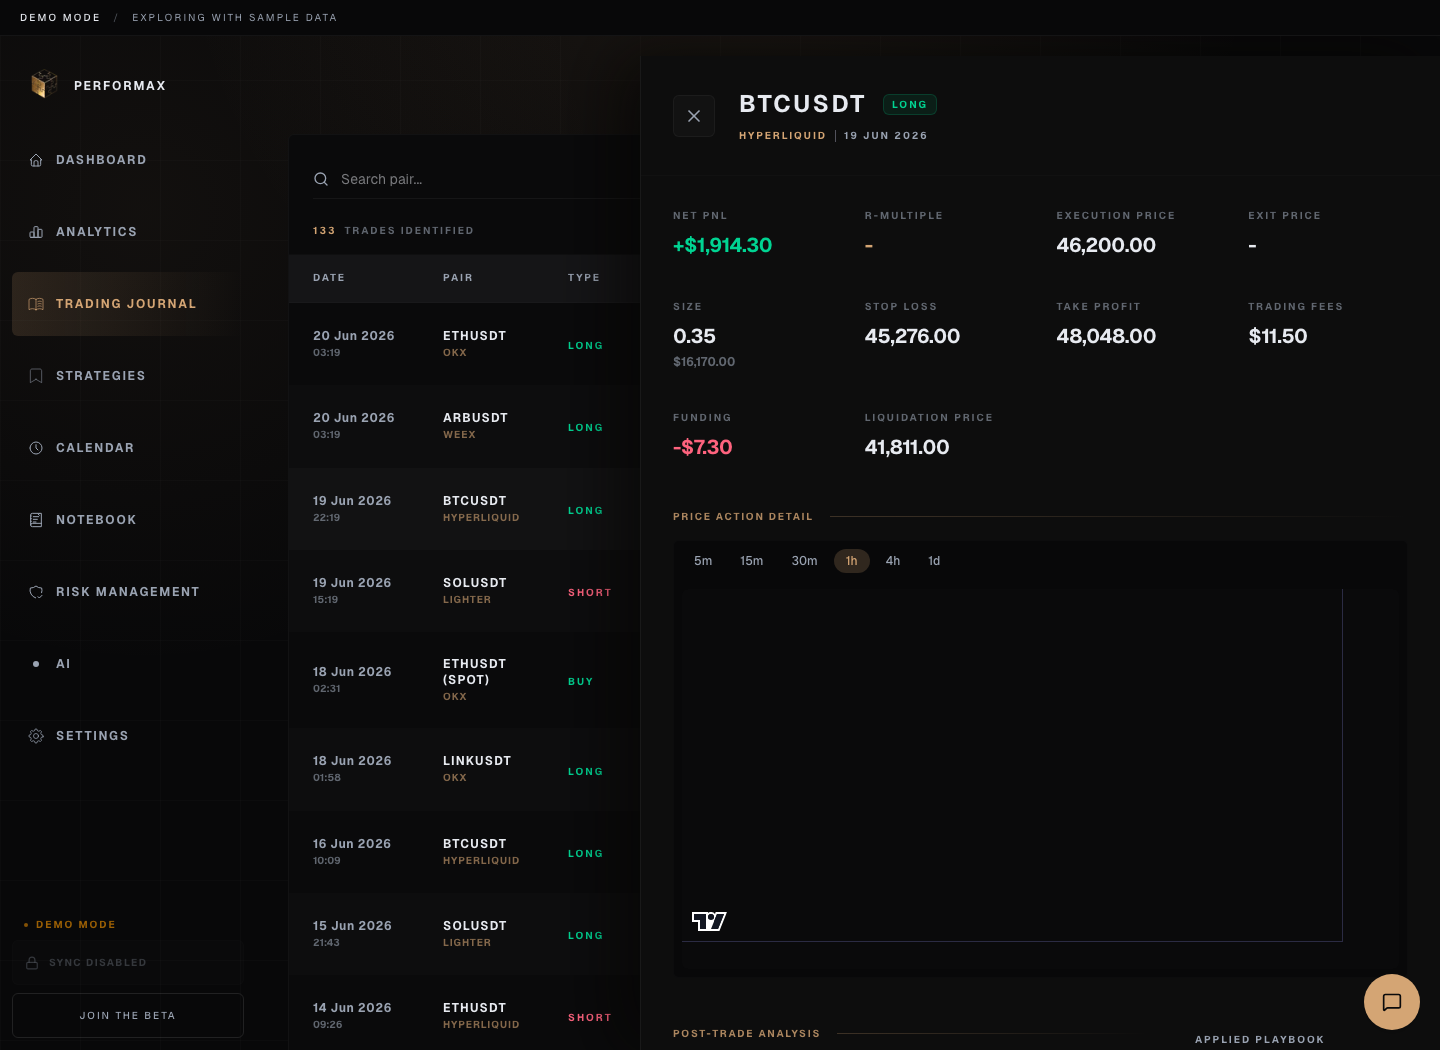1440x1050 pixels.
Task: Click the execution price 46,200.00
Action: click(x=1106, y=245)
